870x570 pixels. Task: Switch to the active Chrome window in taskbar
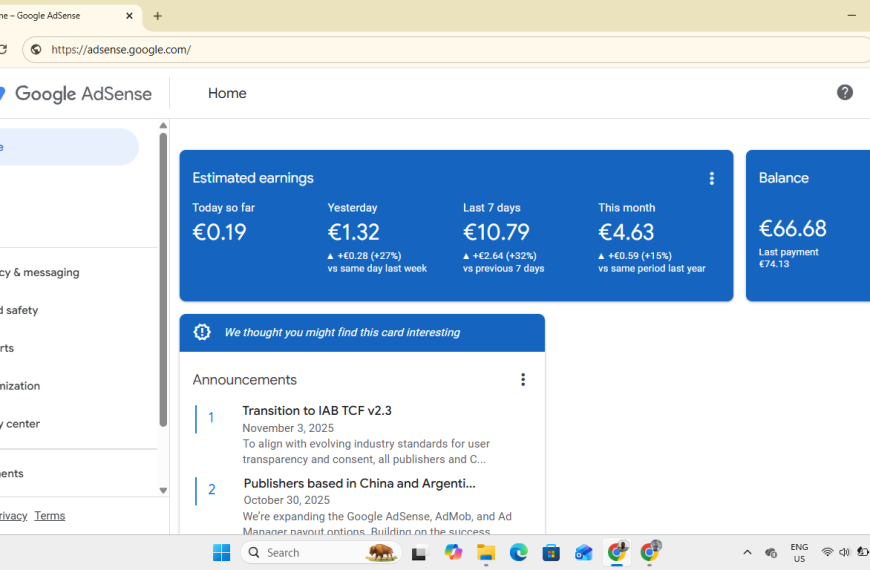[616, 552]
